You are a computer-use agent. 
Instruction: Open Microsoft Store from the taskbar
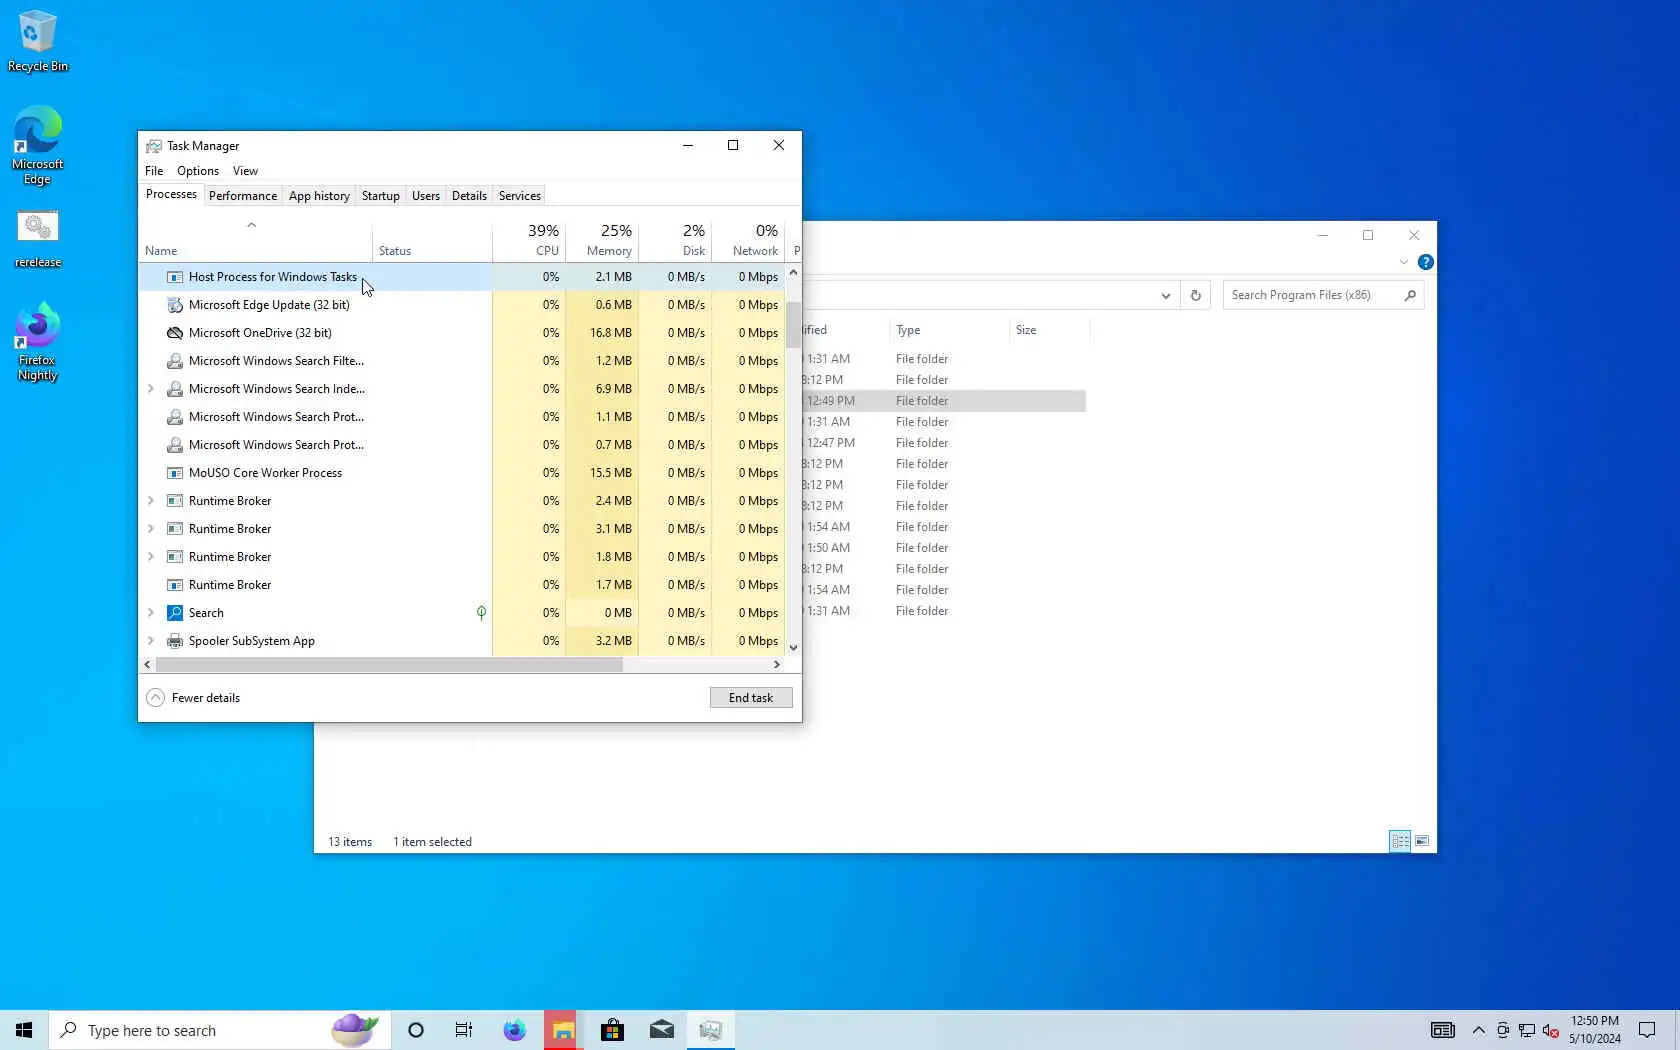(x=612, y=1030)
